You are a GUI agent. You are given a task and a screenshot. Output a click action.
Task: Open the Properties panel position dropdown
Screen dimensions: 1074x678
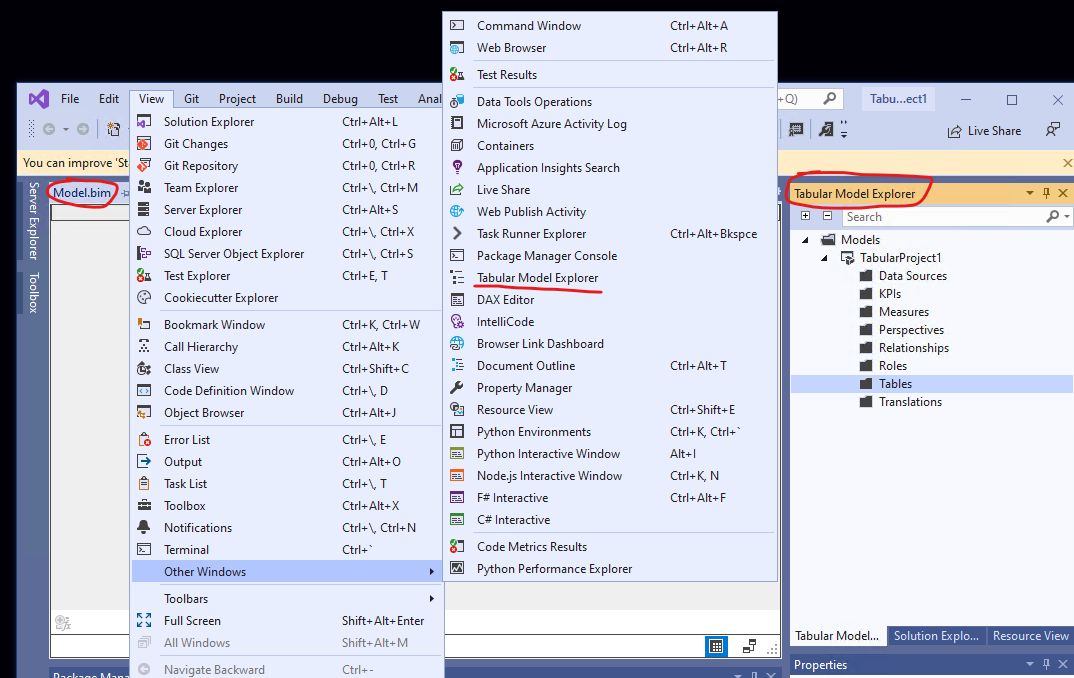[1029, 664]
